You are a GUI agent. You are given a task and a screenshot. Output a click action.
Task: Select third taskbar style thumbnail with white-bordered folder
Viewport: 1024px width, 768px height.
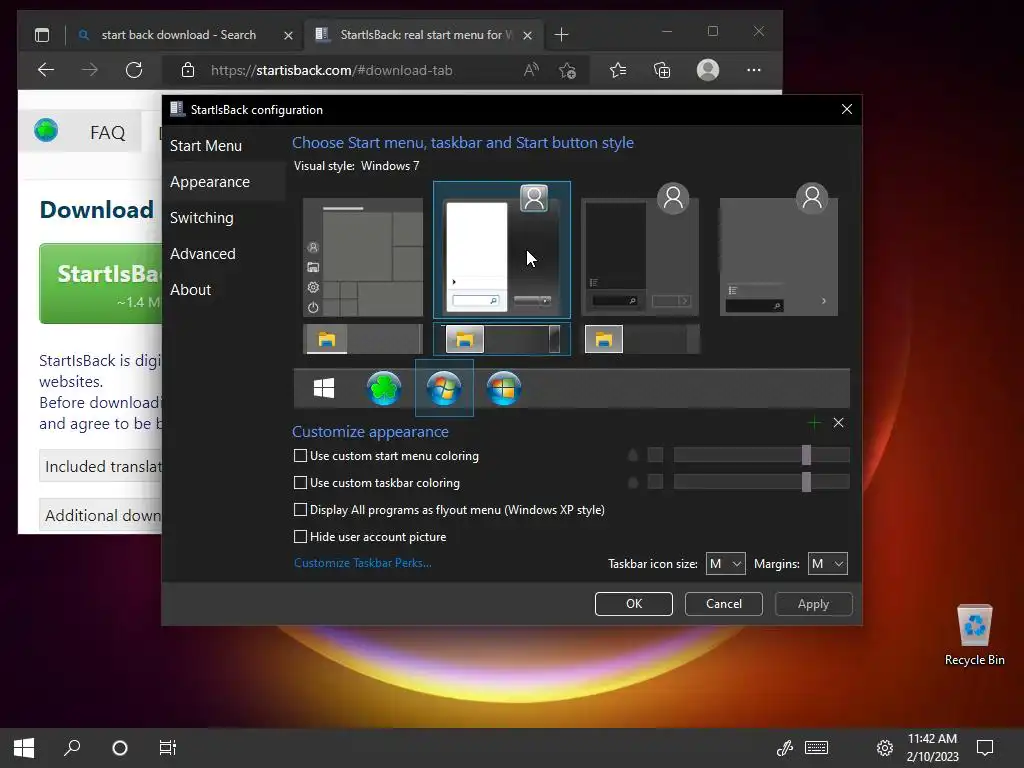pyautogui.click(x=641, y=339)
